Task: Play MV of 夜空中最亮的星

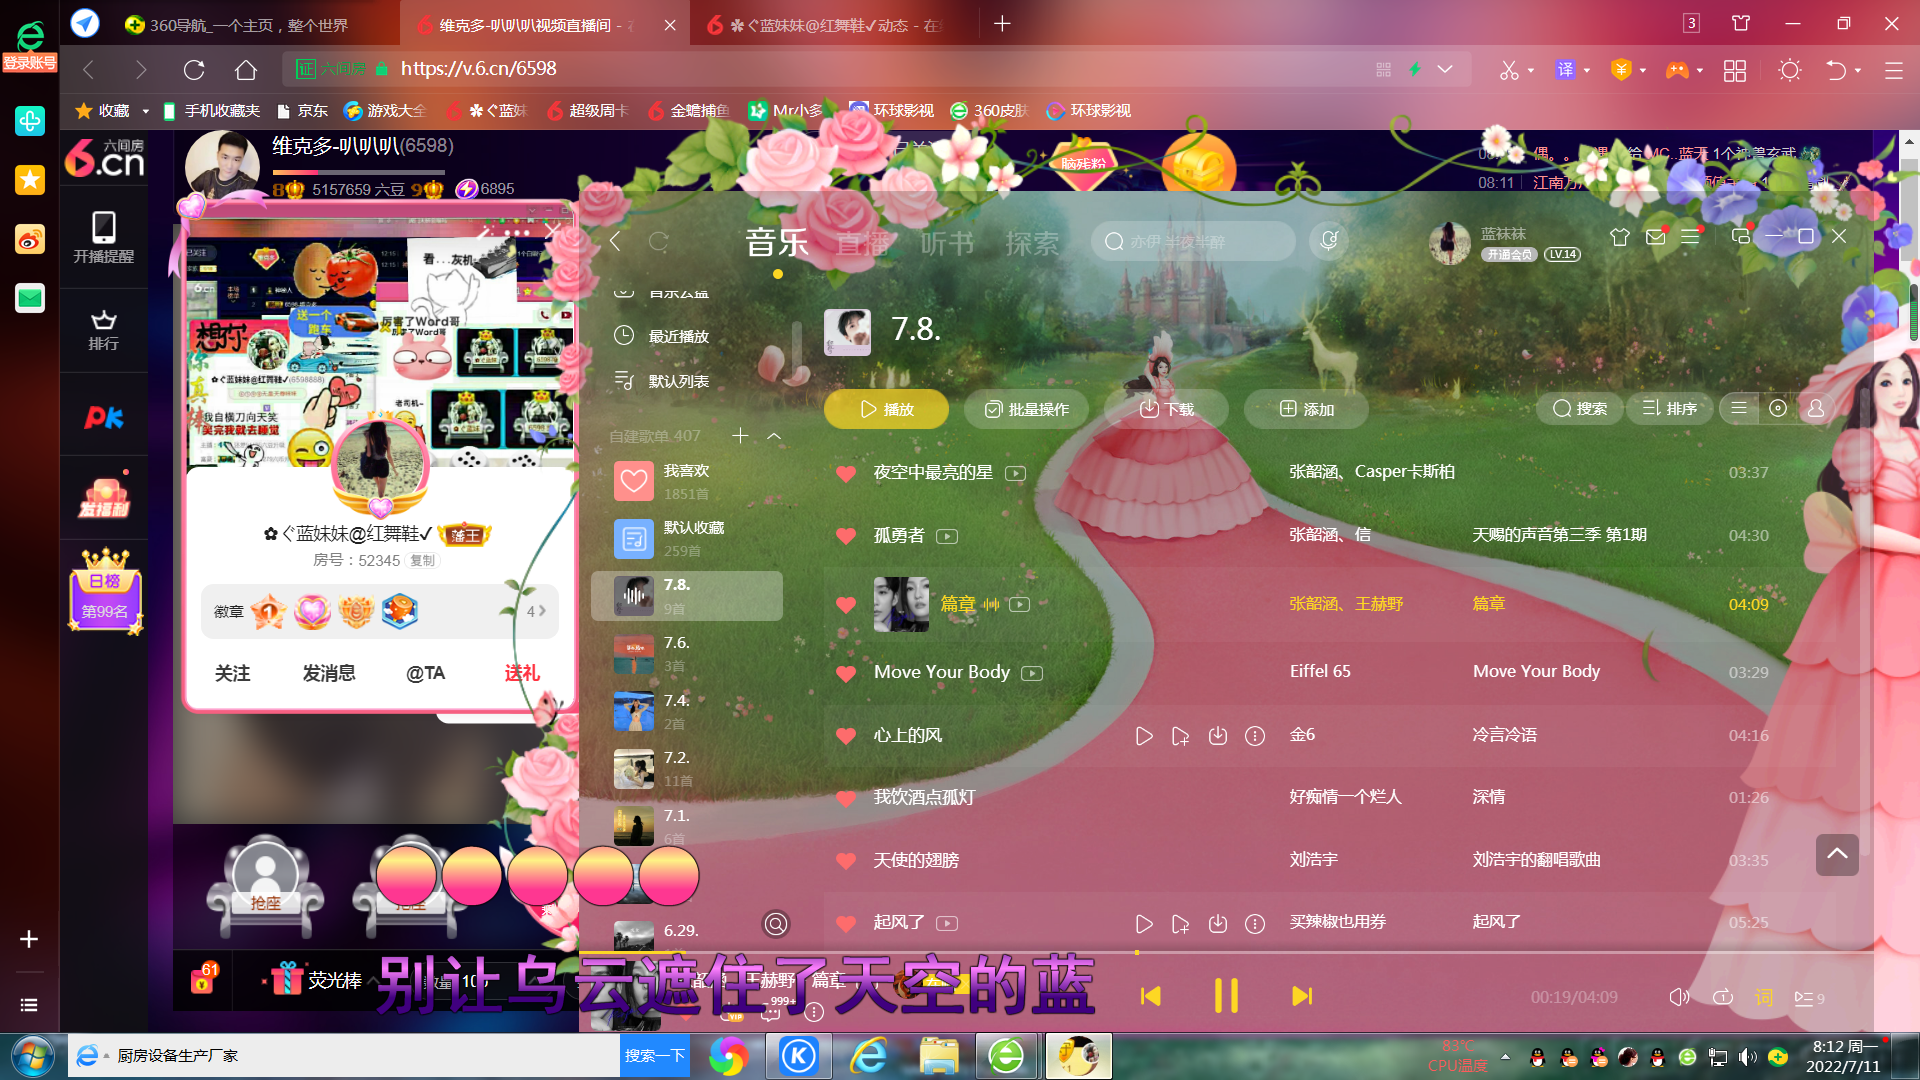Action: coord(1016,473)
